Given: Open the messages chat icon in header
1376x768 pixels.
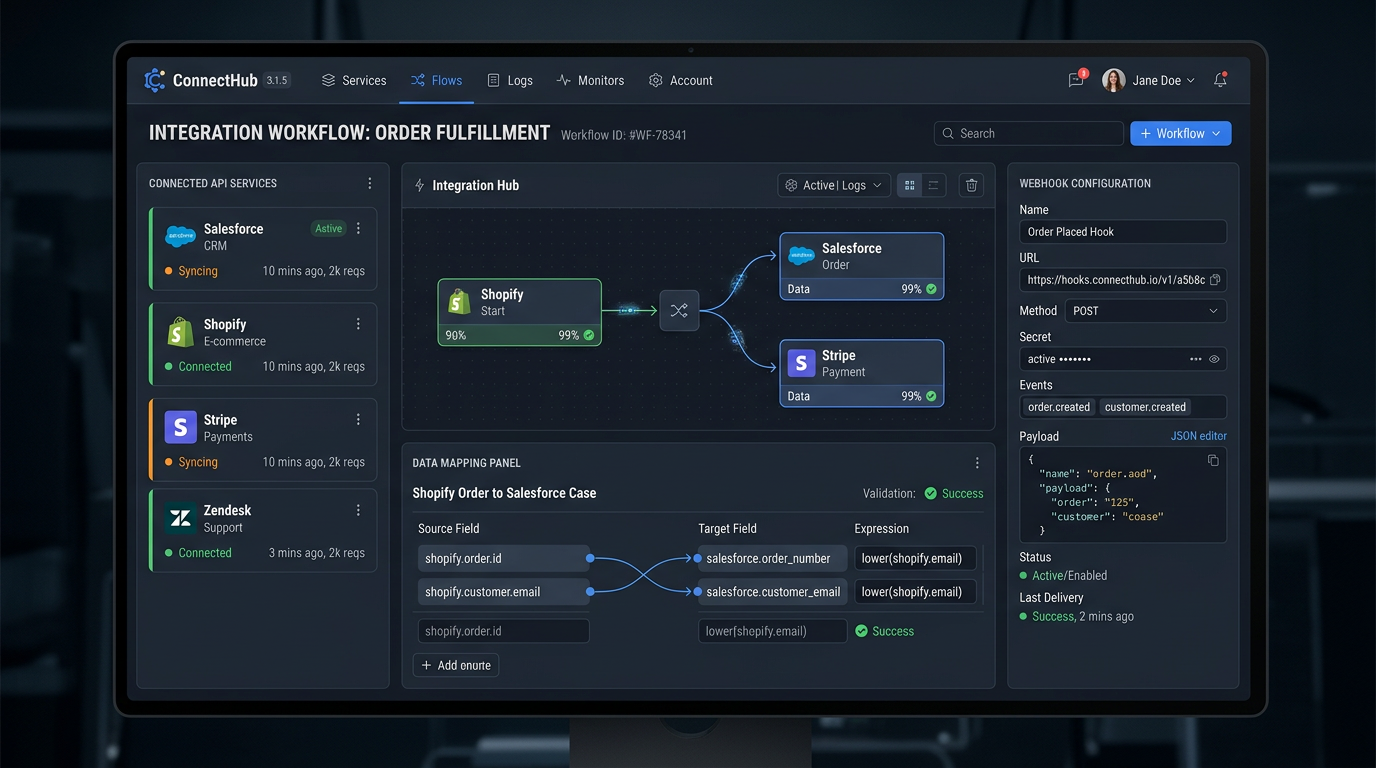Looking at the screenshot, I should 1076,80.
